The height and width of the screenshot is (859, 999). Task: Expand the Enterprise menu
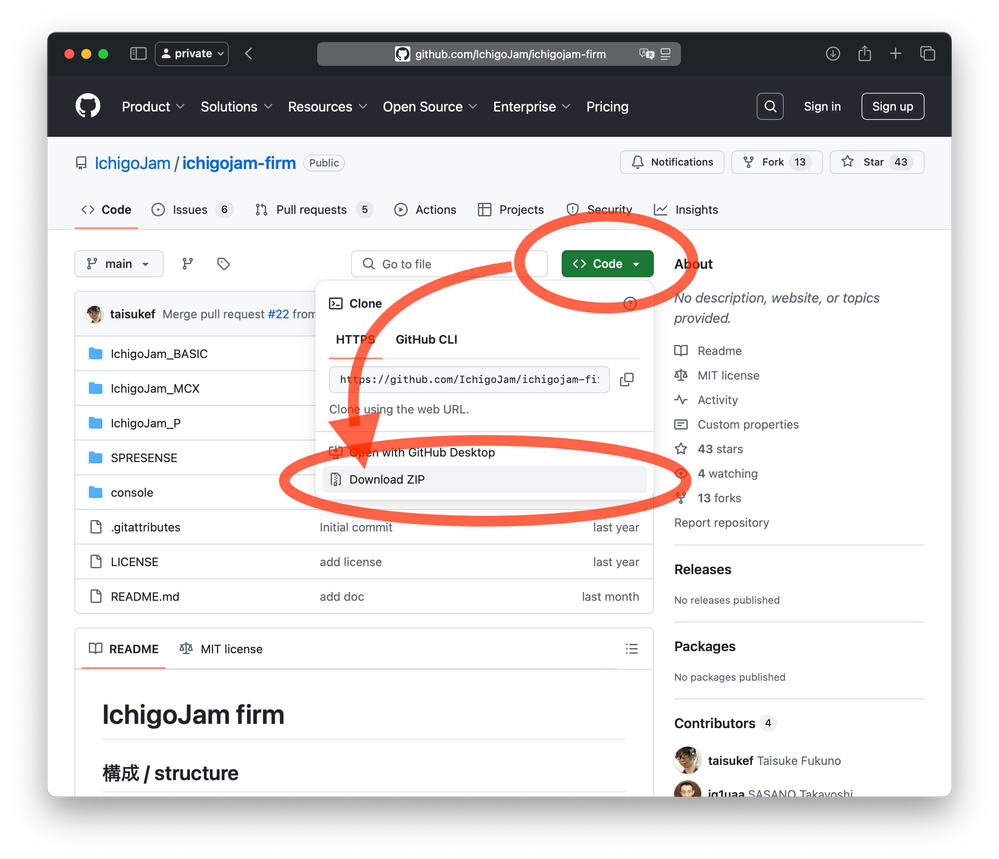pyautogui.click(x=531, y=106)
